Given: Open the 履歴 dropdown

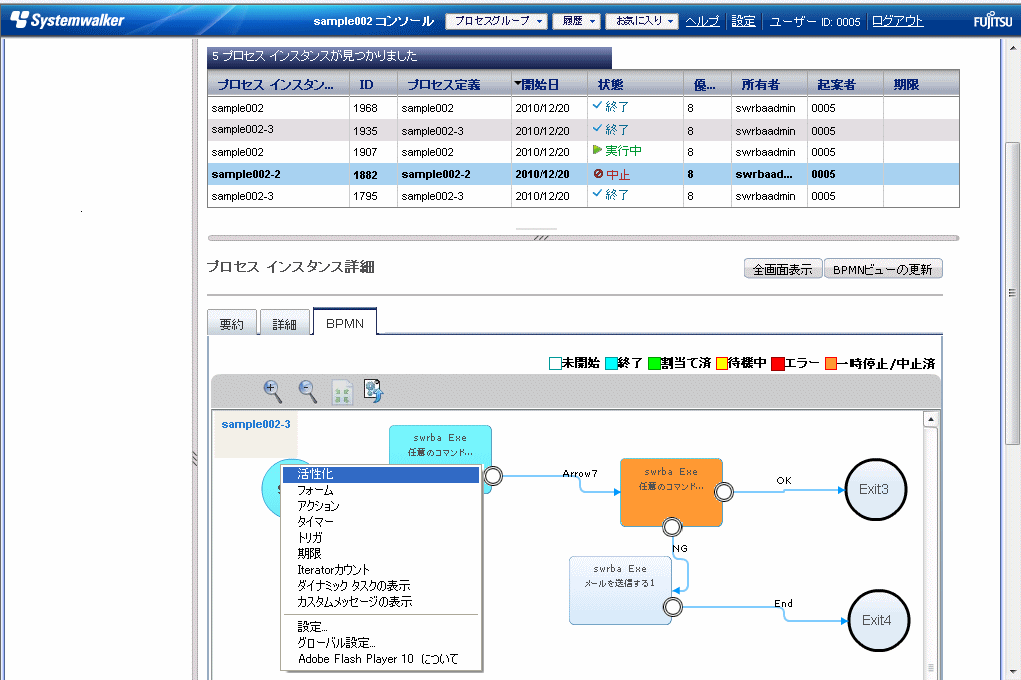Looking at the screenshot, I should (576, 21).
